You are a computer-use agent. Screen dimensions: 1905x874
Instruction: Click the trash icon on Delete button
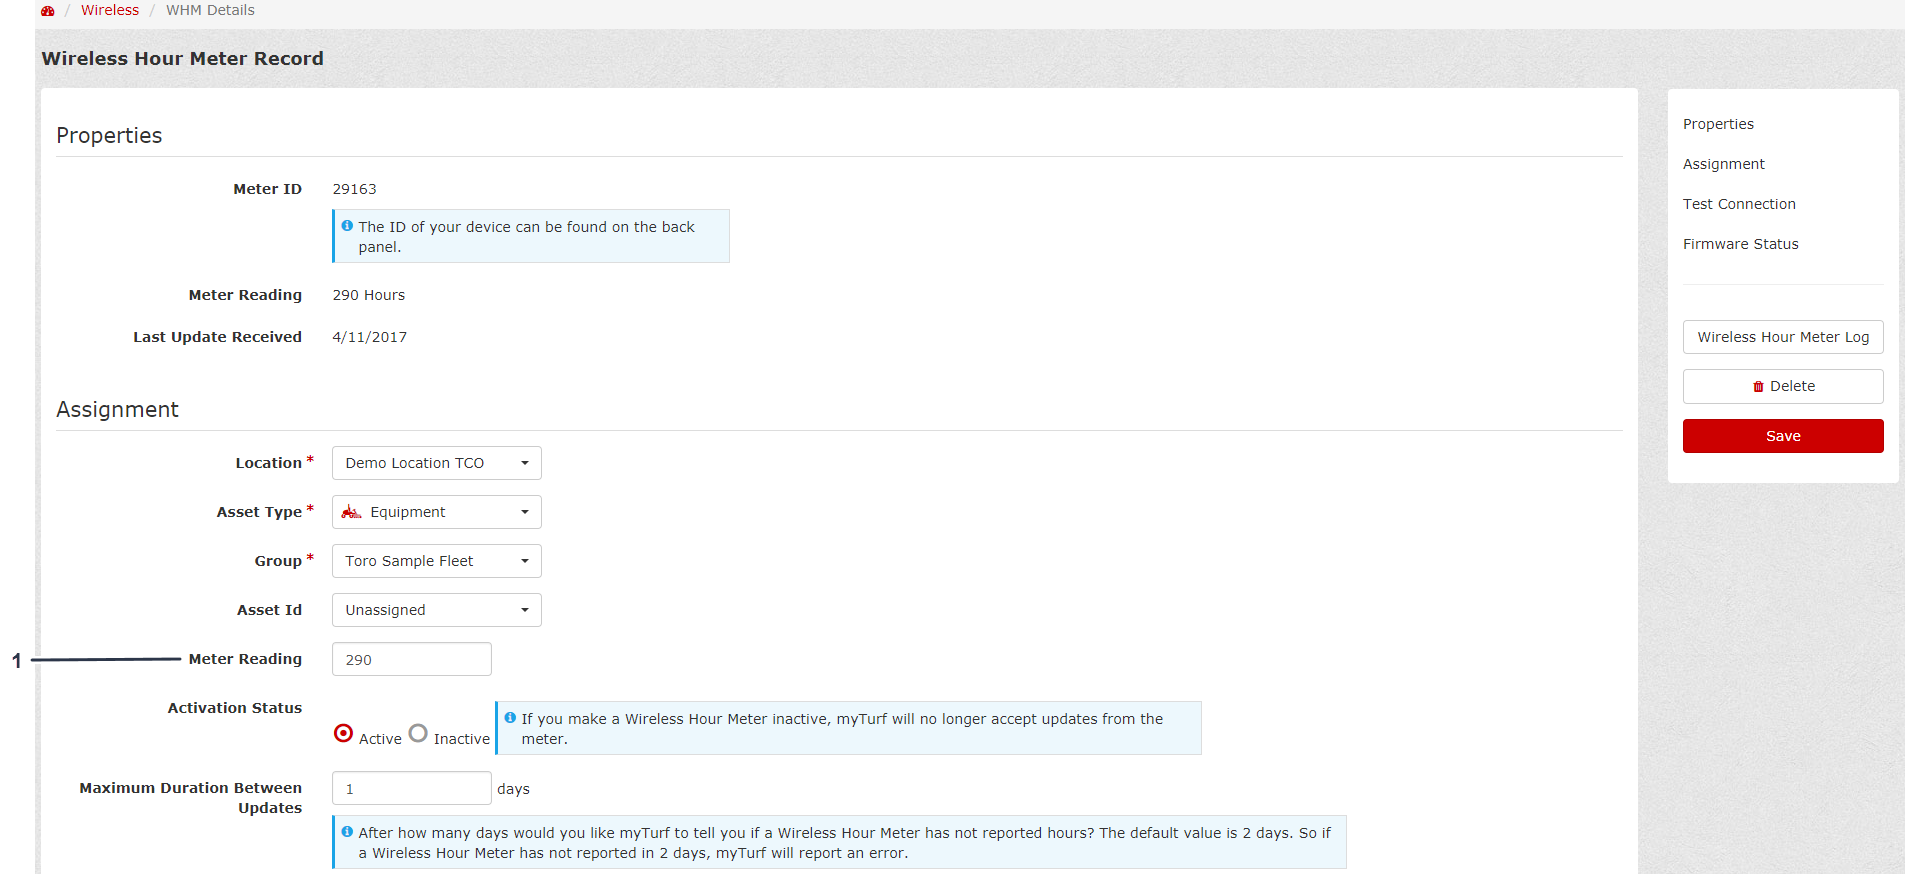coord(1758,387)
